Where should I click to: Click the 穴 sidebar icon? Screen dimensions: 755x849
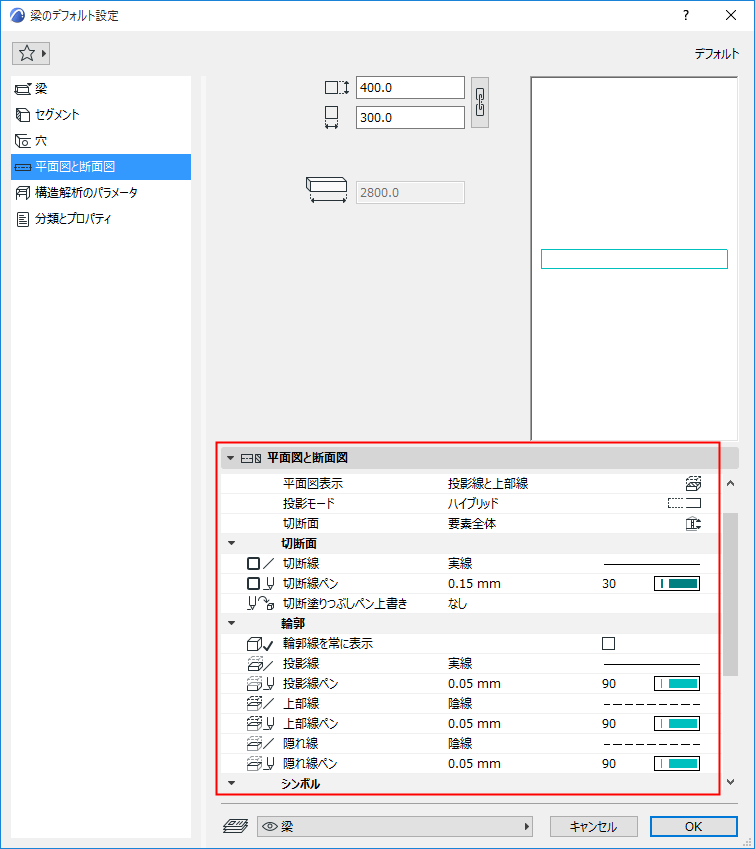[x=23, y=141]
